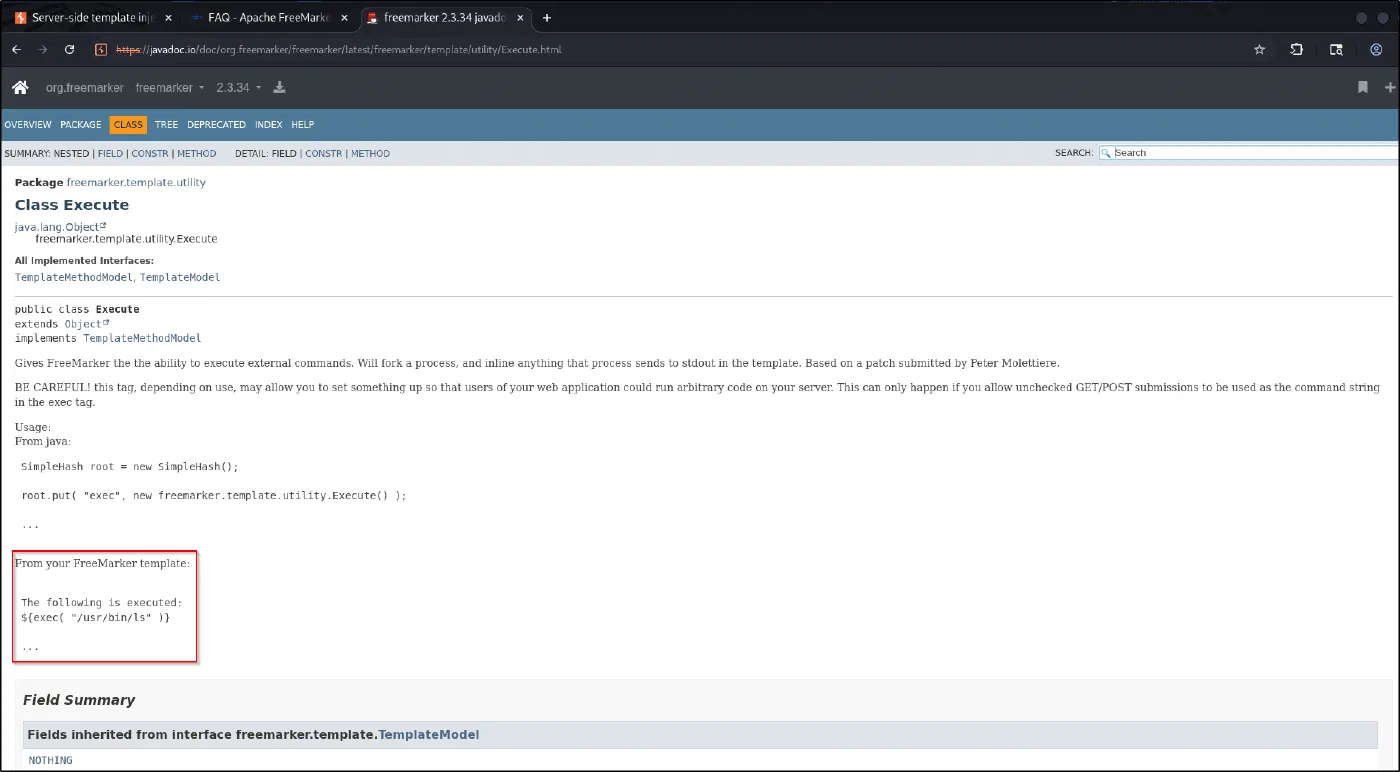1400x772 pixels.
Task: Open the browser profile avatar icon
Action: [1376, 49]
